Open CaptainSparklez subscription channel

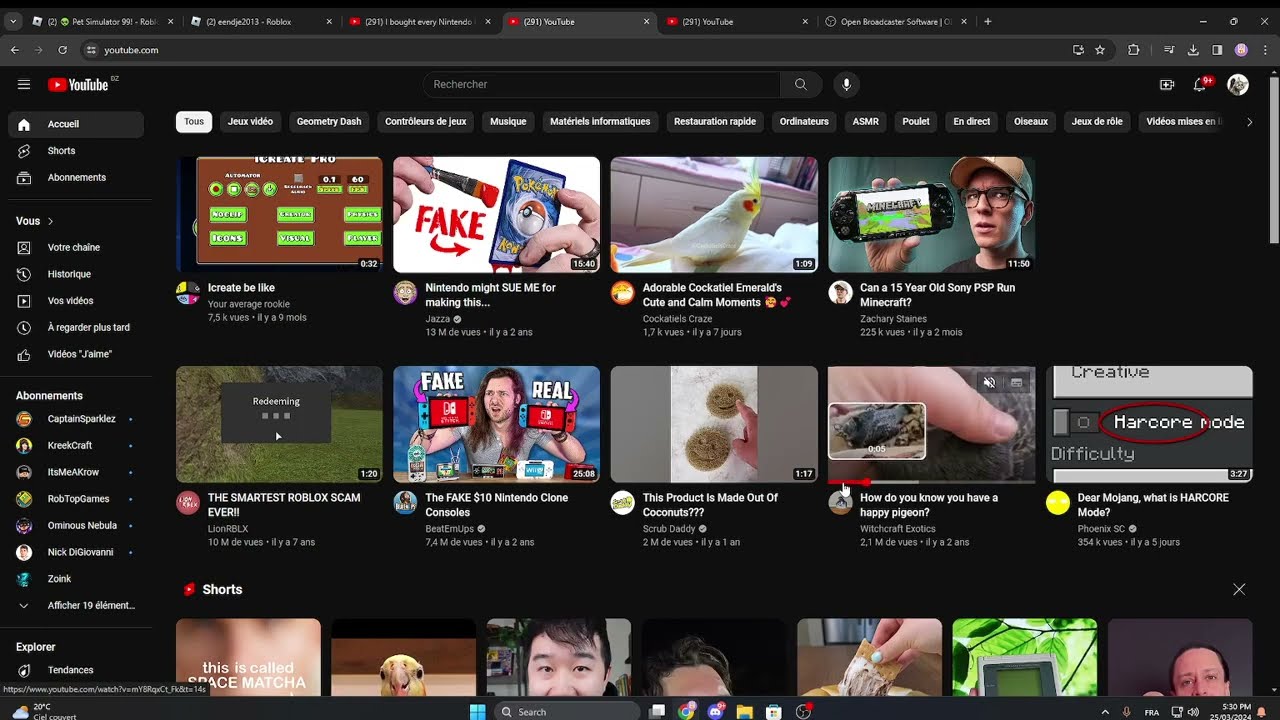[76, 419]
